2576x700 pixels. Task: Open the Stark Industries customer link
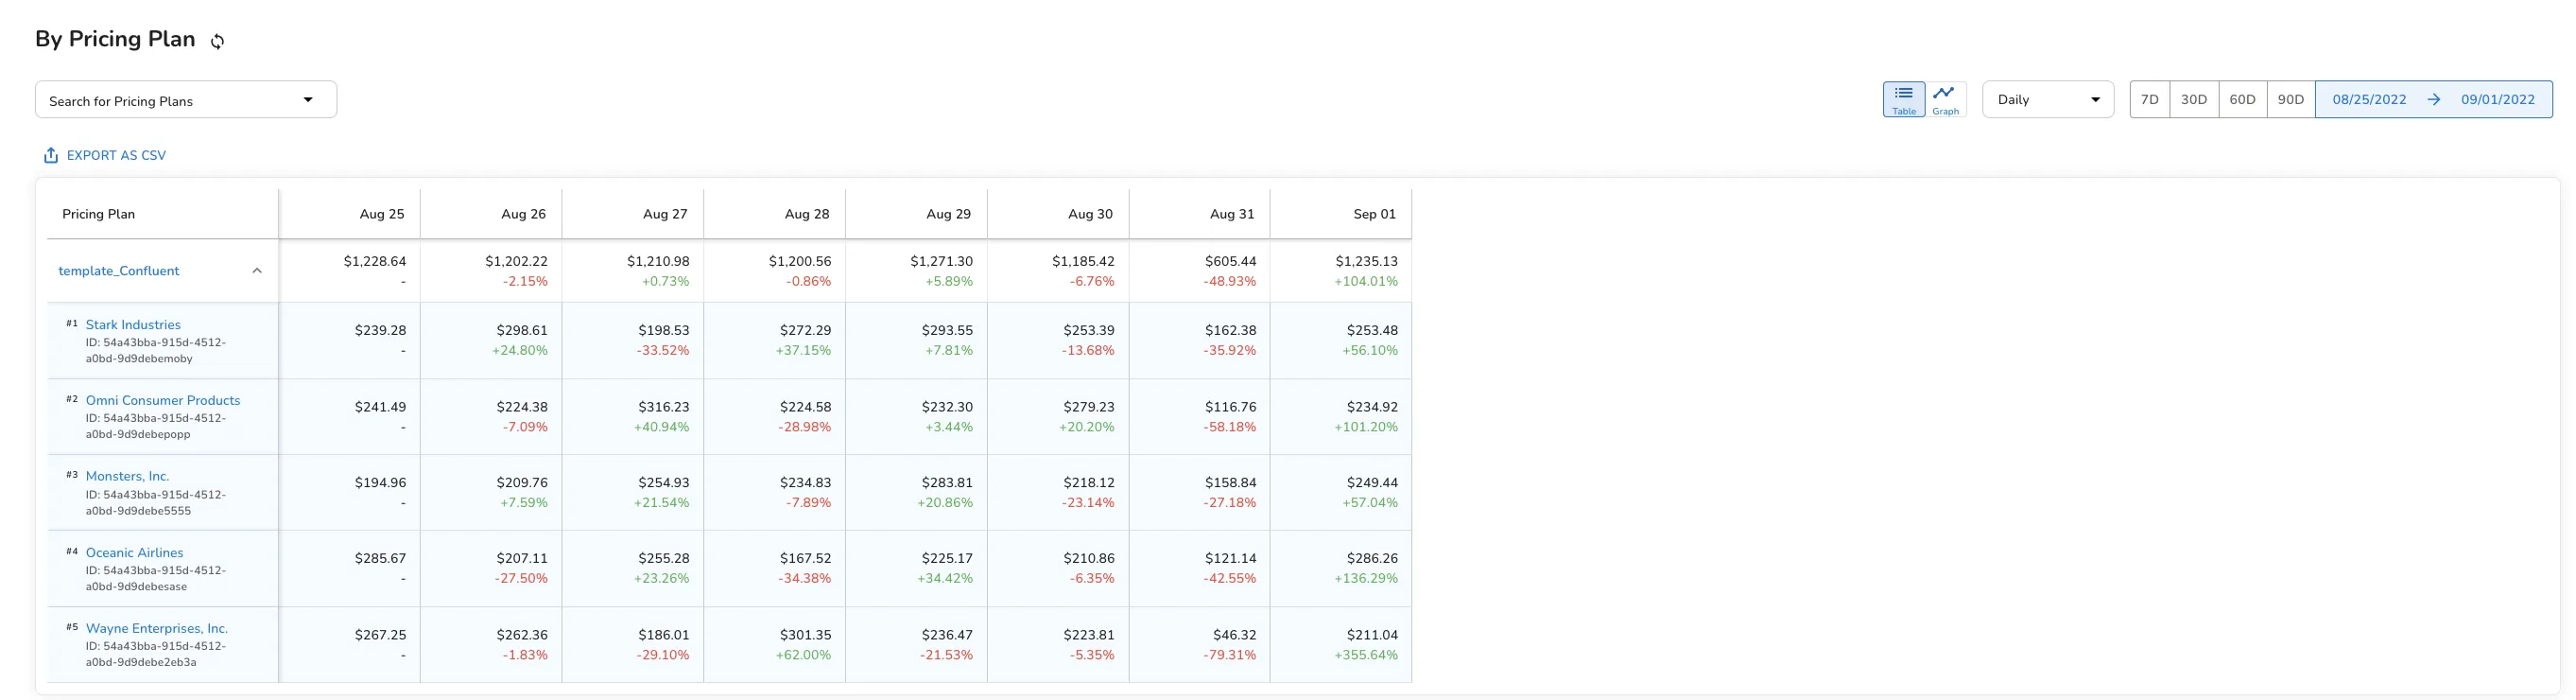tap(133, 325)
